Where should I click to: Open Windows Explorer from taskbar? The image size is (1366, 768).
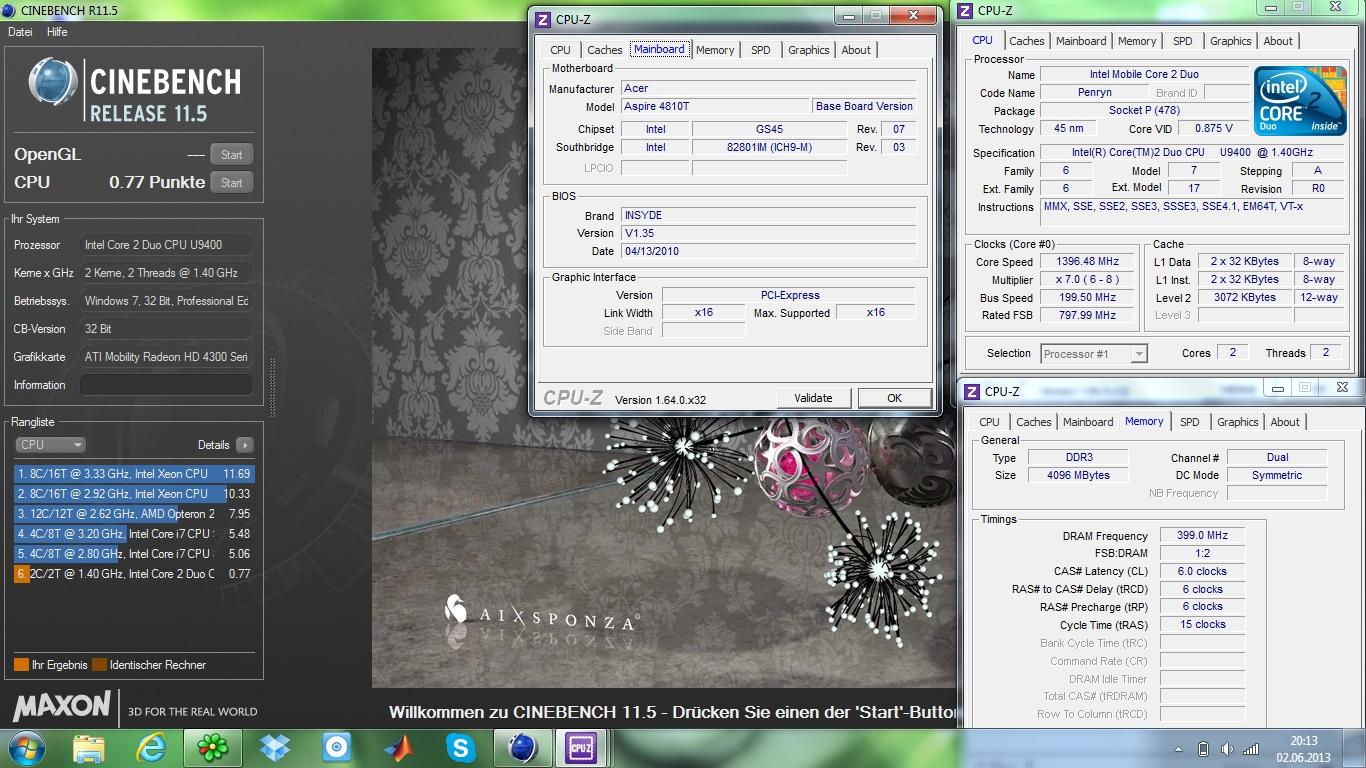(x=89, y=748)
